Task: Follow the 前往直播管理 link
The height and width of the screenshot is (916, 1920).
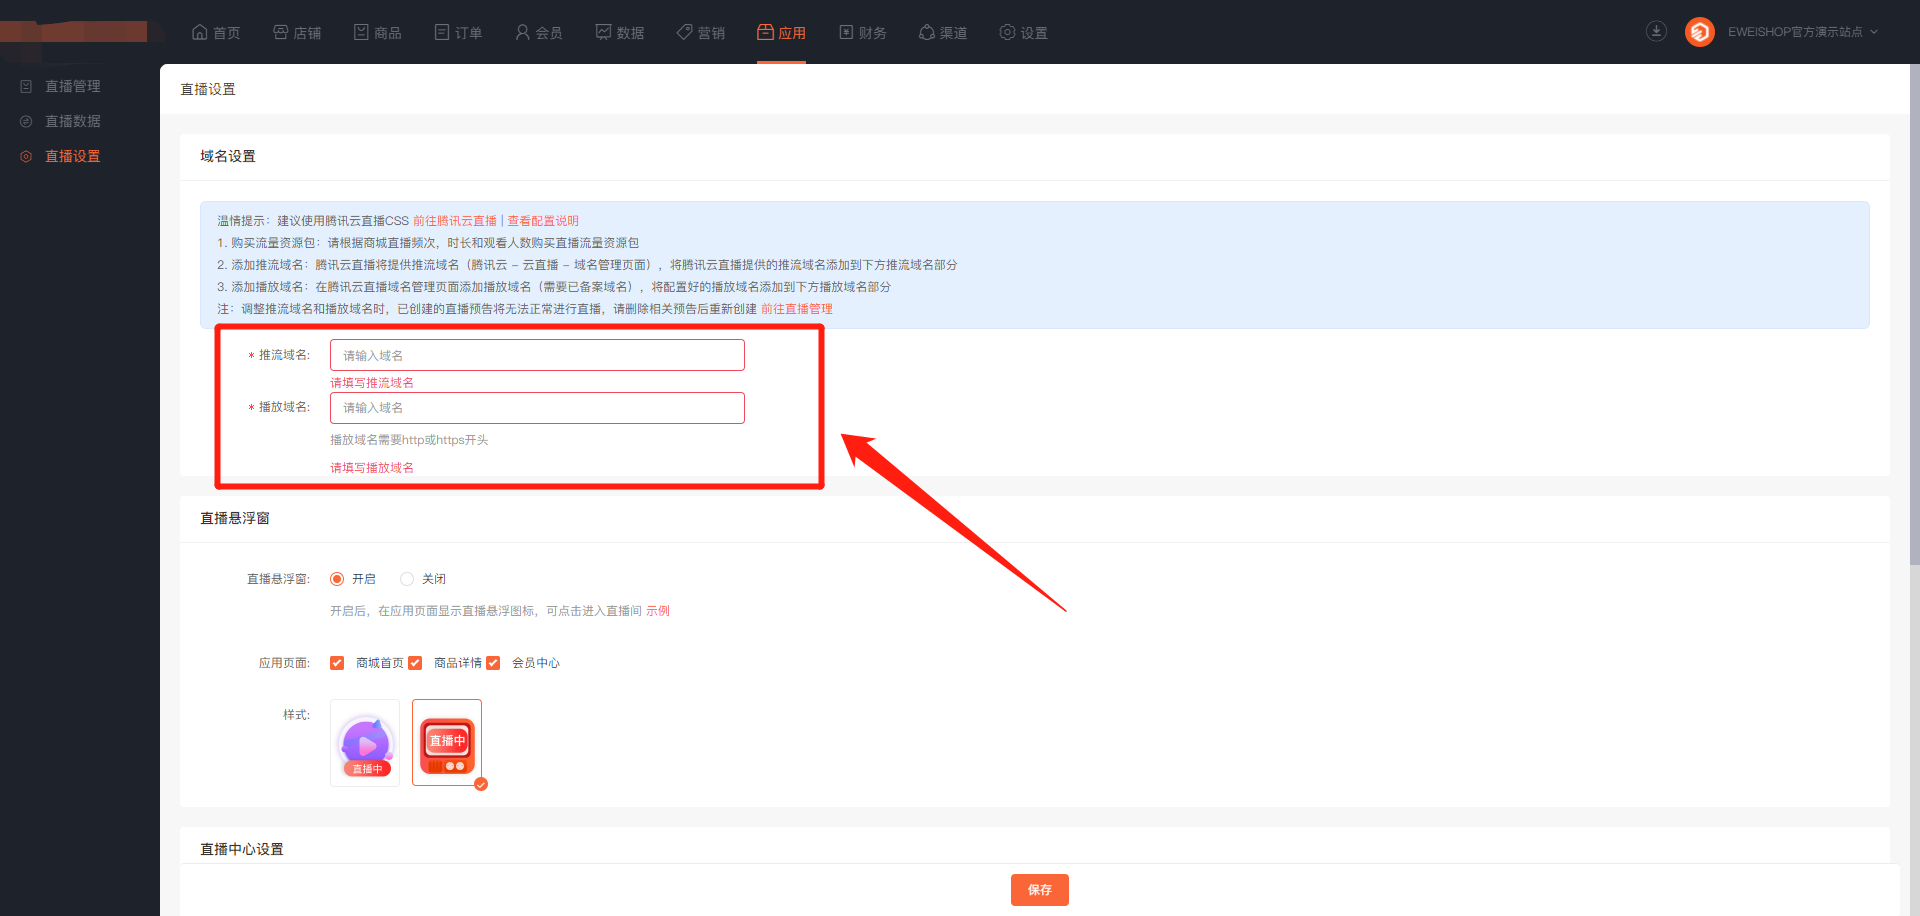Action: tap(797, 309)
